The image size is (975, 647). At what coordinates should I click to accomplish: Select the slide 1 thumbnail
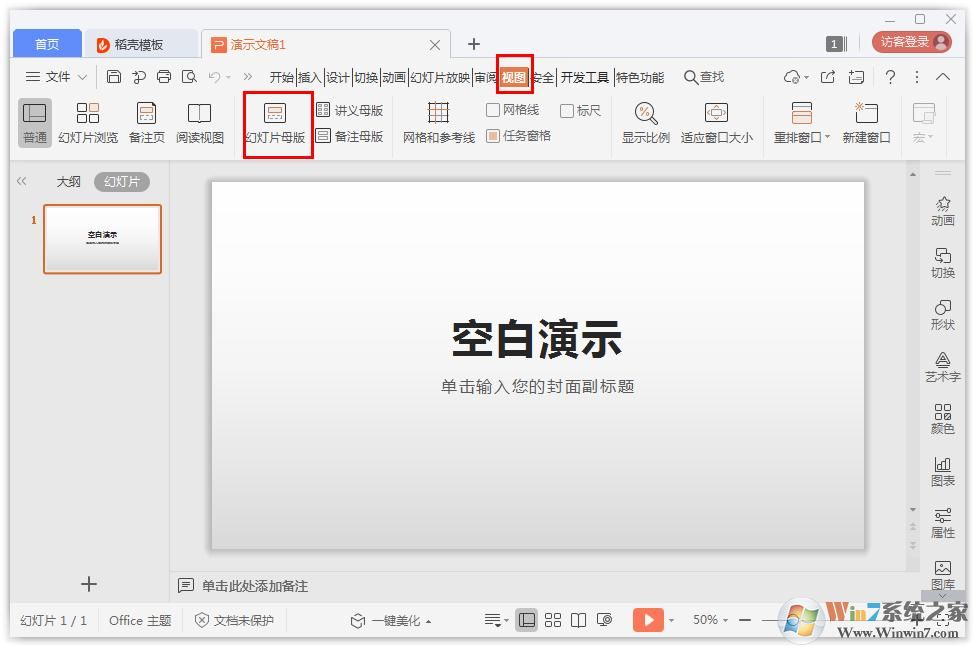(102, 238)
